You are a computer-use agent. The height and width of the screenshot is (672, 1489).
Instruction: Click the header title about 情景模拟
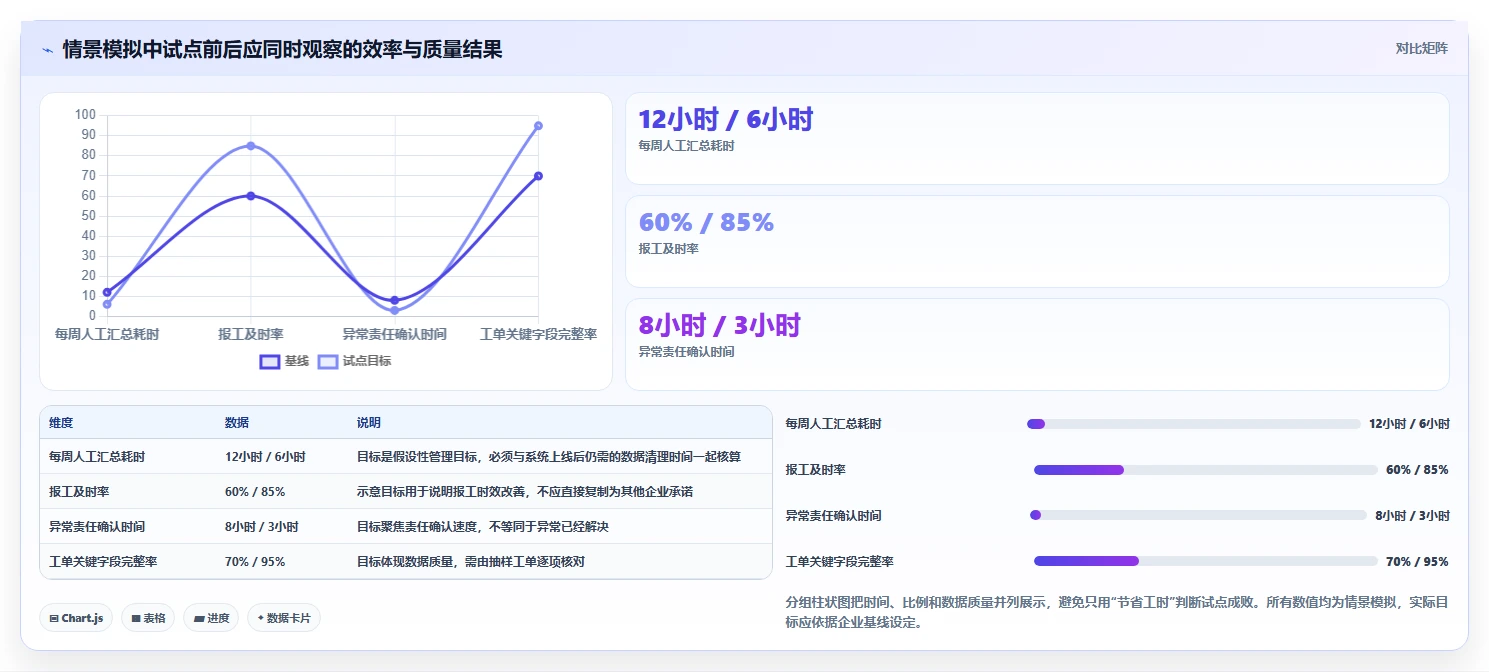[x=283, y=49]
